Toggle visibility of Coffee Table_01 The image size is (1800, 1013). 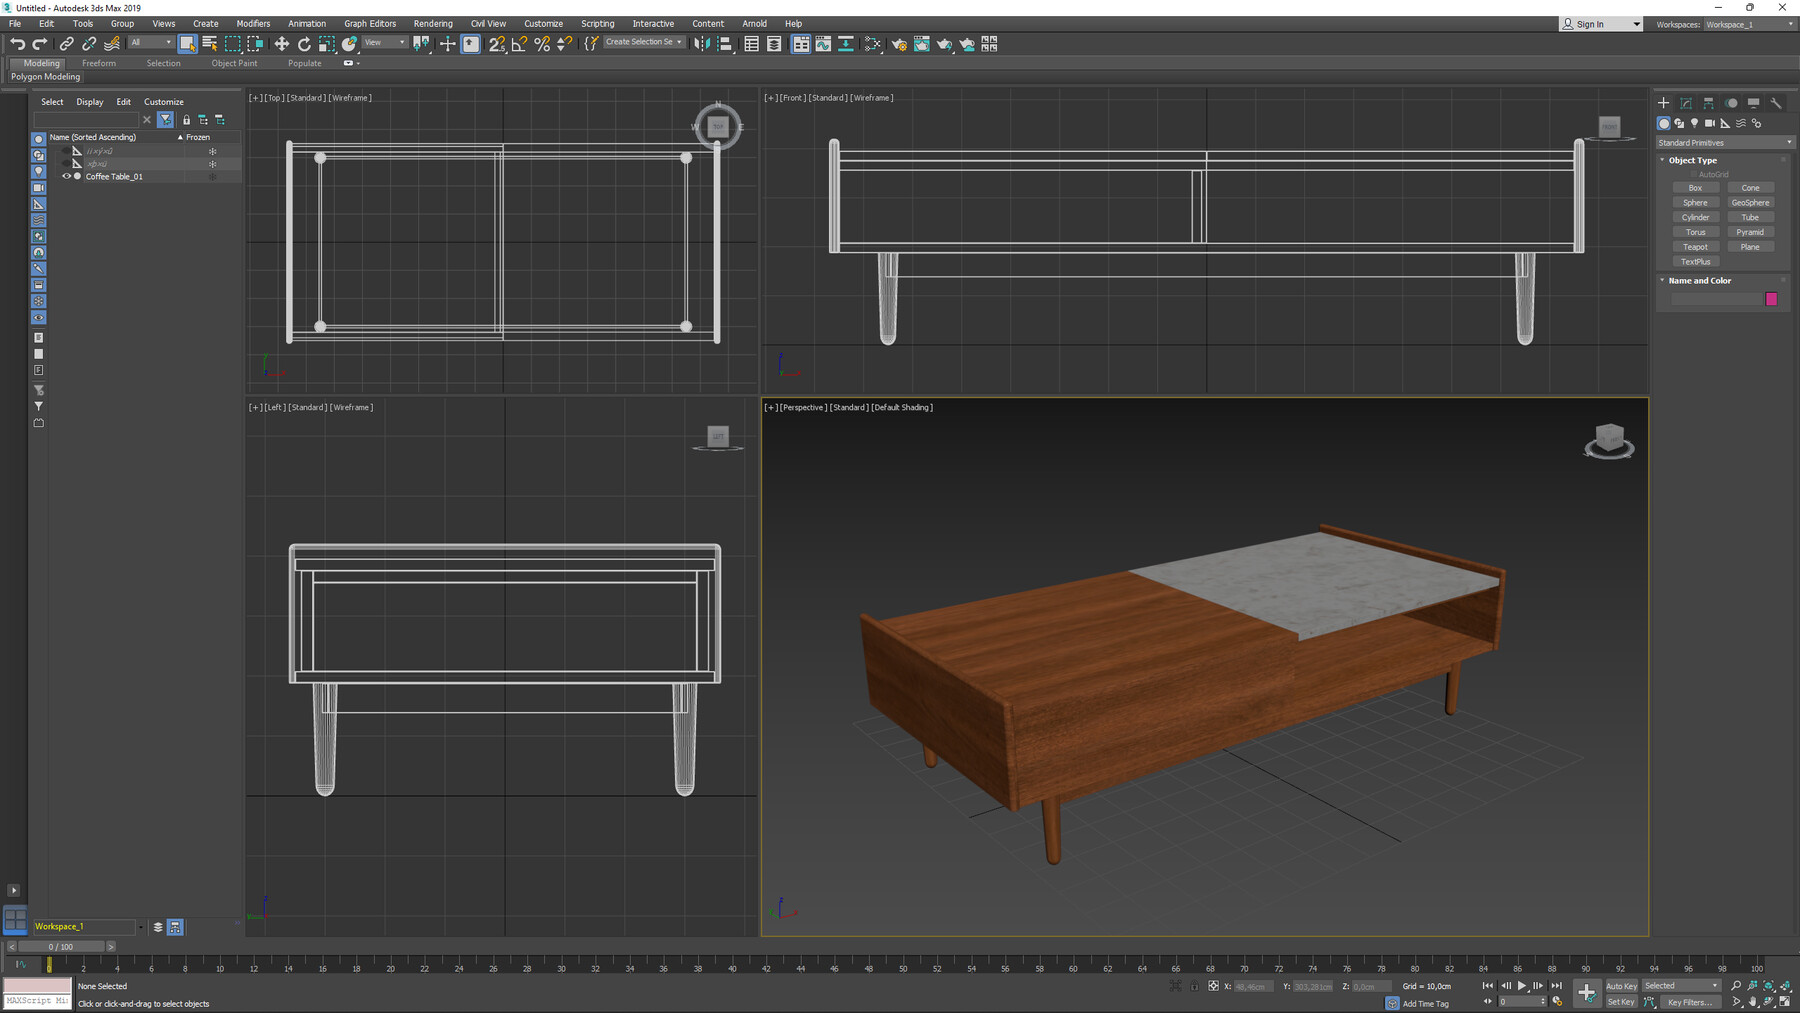point(67,176)
